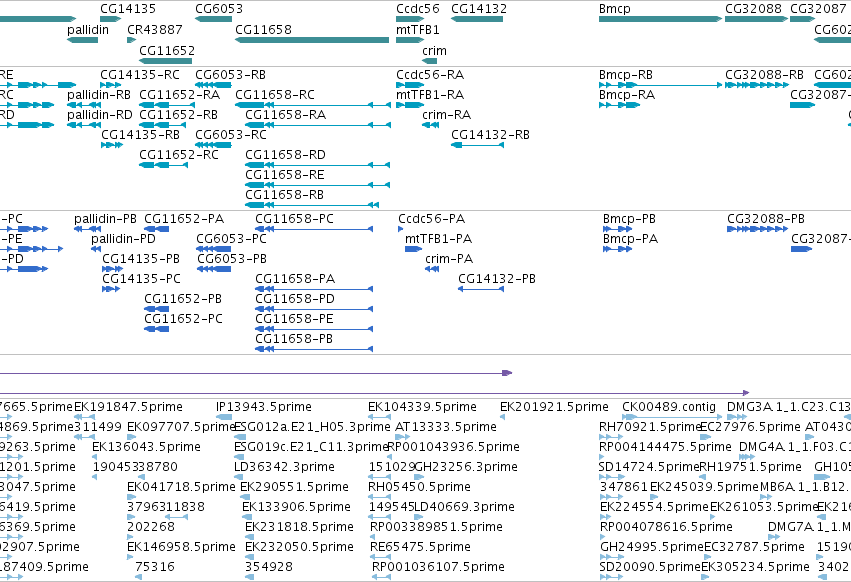851x582 pixels.
Task: Open EST EK136043.5prime
Action: (147, 447)
